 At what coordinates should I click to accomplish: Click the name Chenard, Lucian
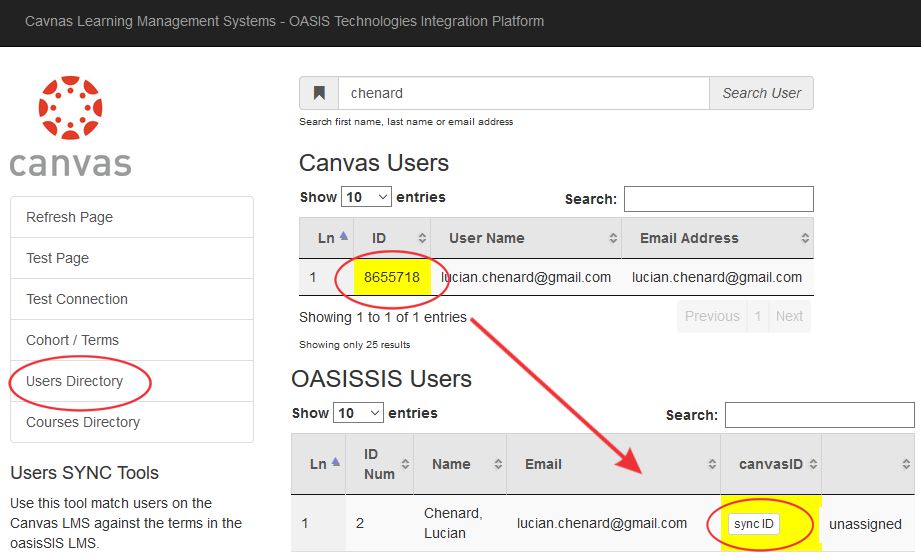(x=453, y=523)
